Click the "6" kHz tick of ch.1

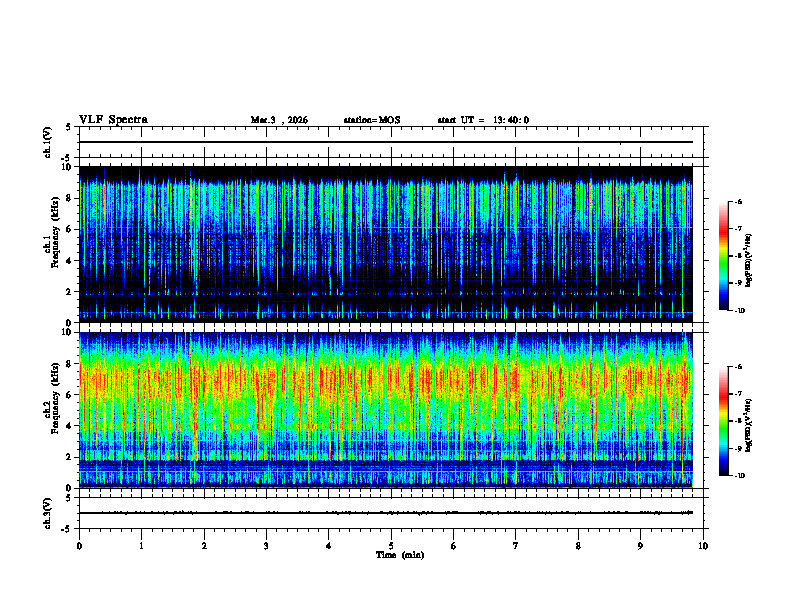tap(69, 230)
